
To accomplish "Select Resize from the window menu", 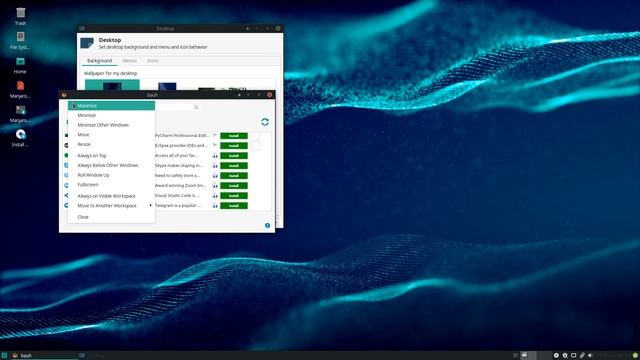I will (x=111, y=144).
